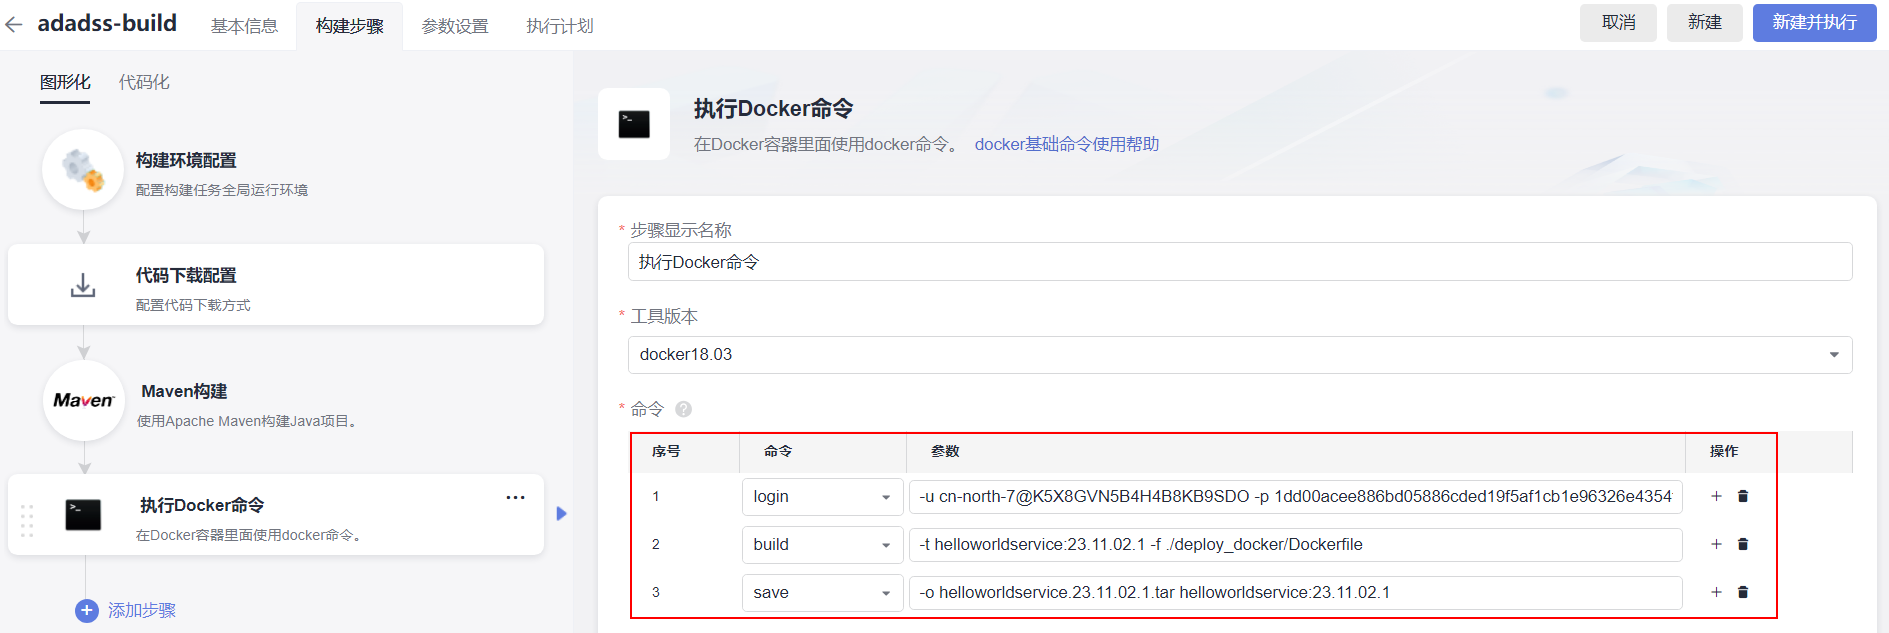The height and width of the screenshot is (633, 1889).
Task: Click the back arrow beside adadss-build
Action: [x=14, y=25]
